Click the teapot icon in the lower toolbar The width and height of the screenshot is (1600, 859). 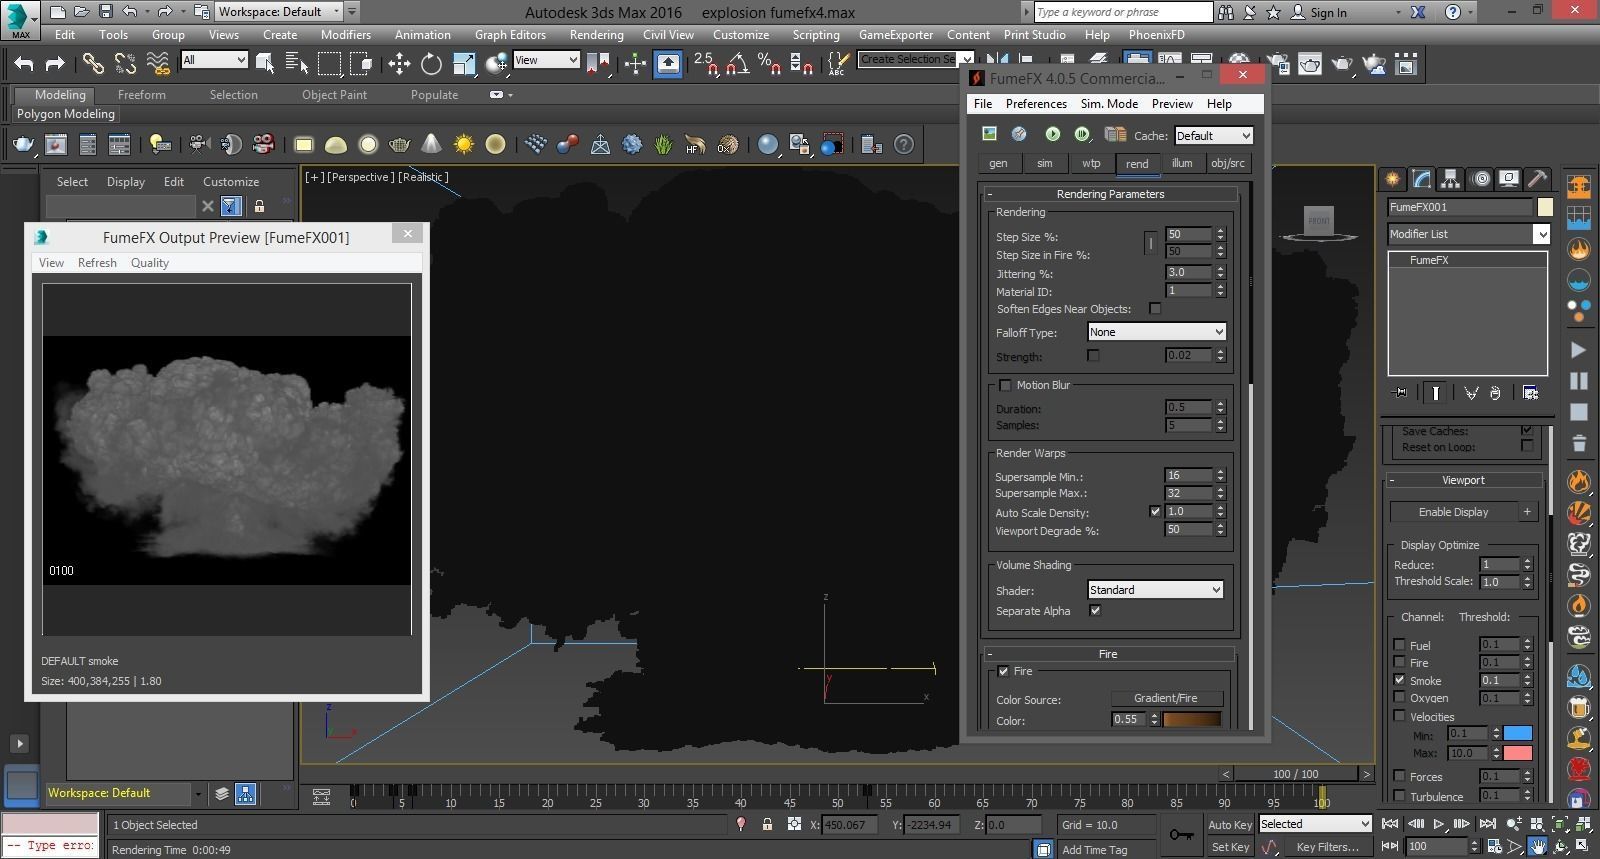click(x=23, y=145)
